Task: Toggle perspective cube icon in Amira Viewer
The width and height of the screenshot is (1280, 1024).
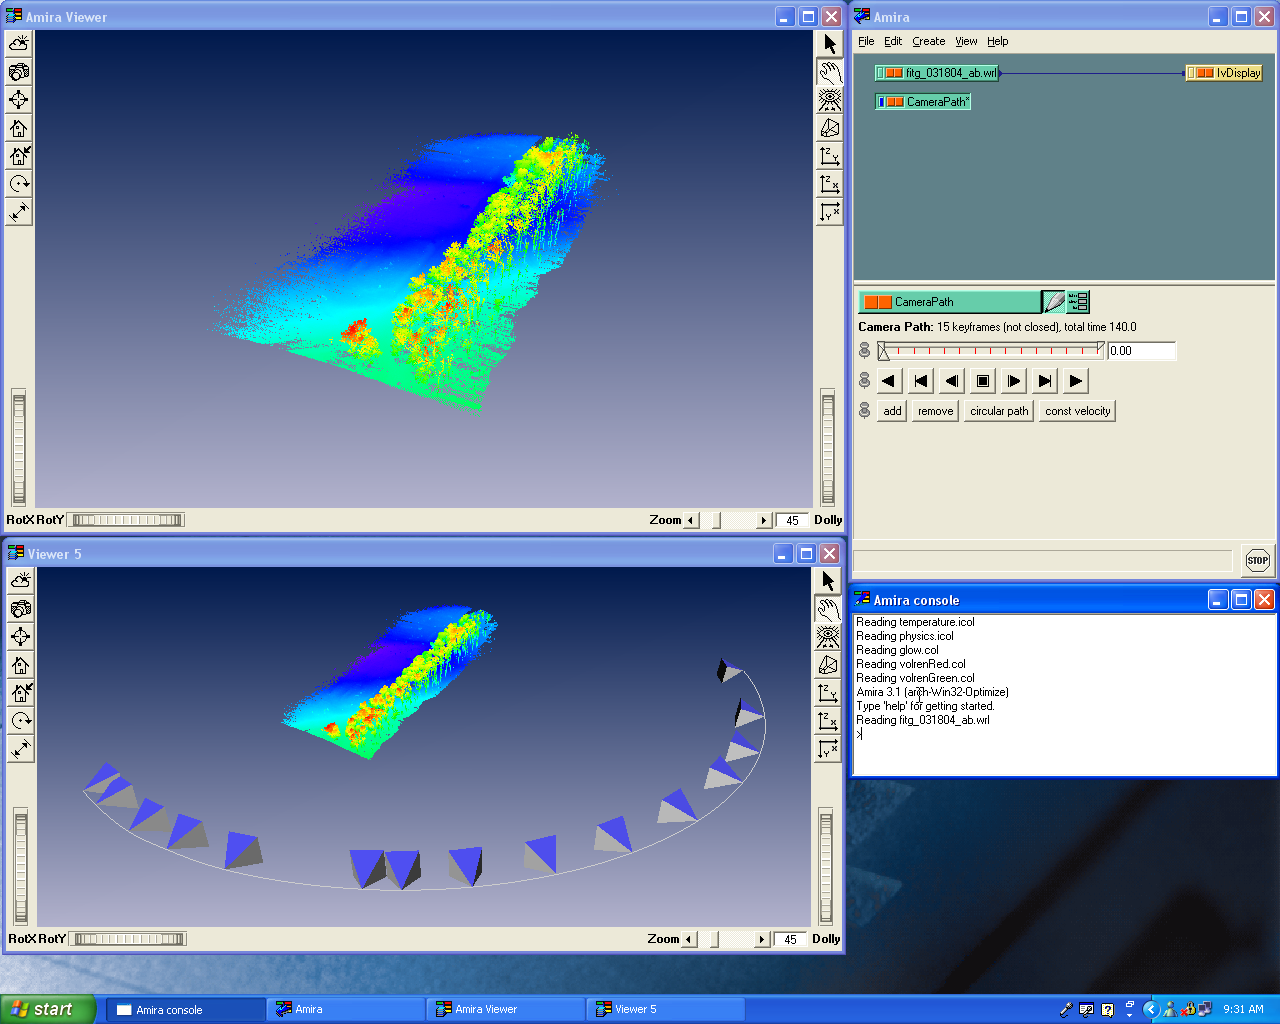Action: [830, 128]
